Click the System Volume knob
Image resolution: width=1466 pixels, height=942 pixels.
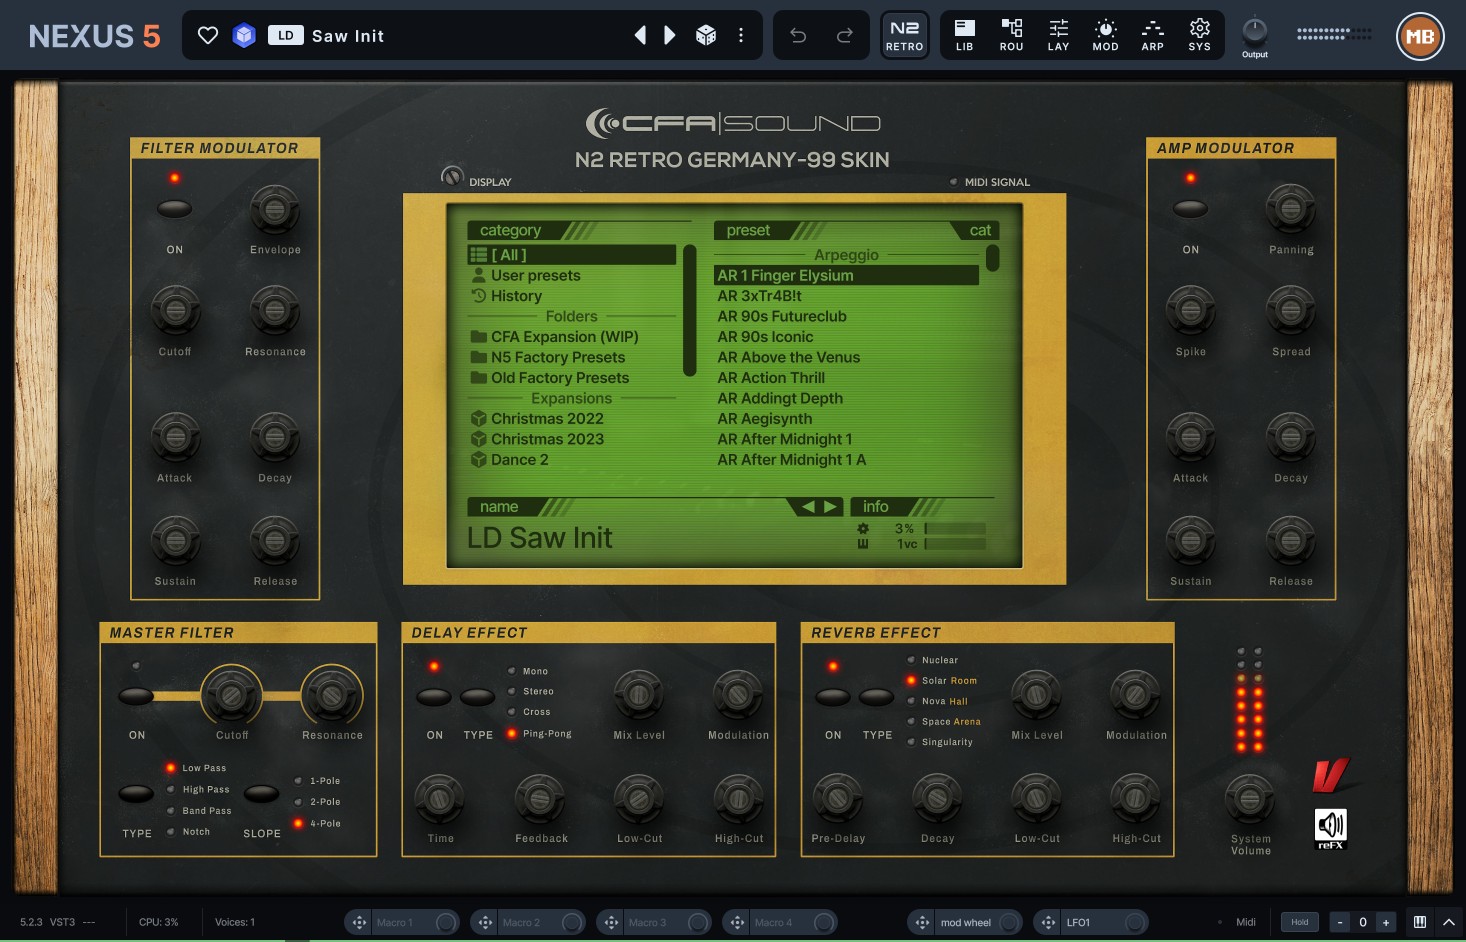(x=1250, y=800)
